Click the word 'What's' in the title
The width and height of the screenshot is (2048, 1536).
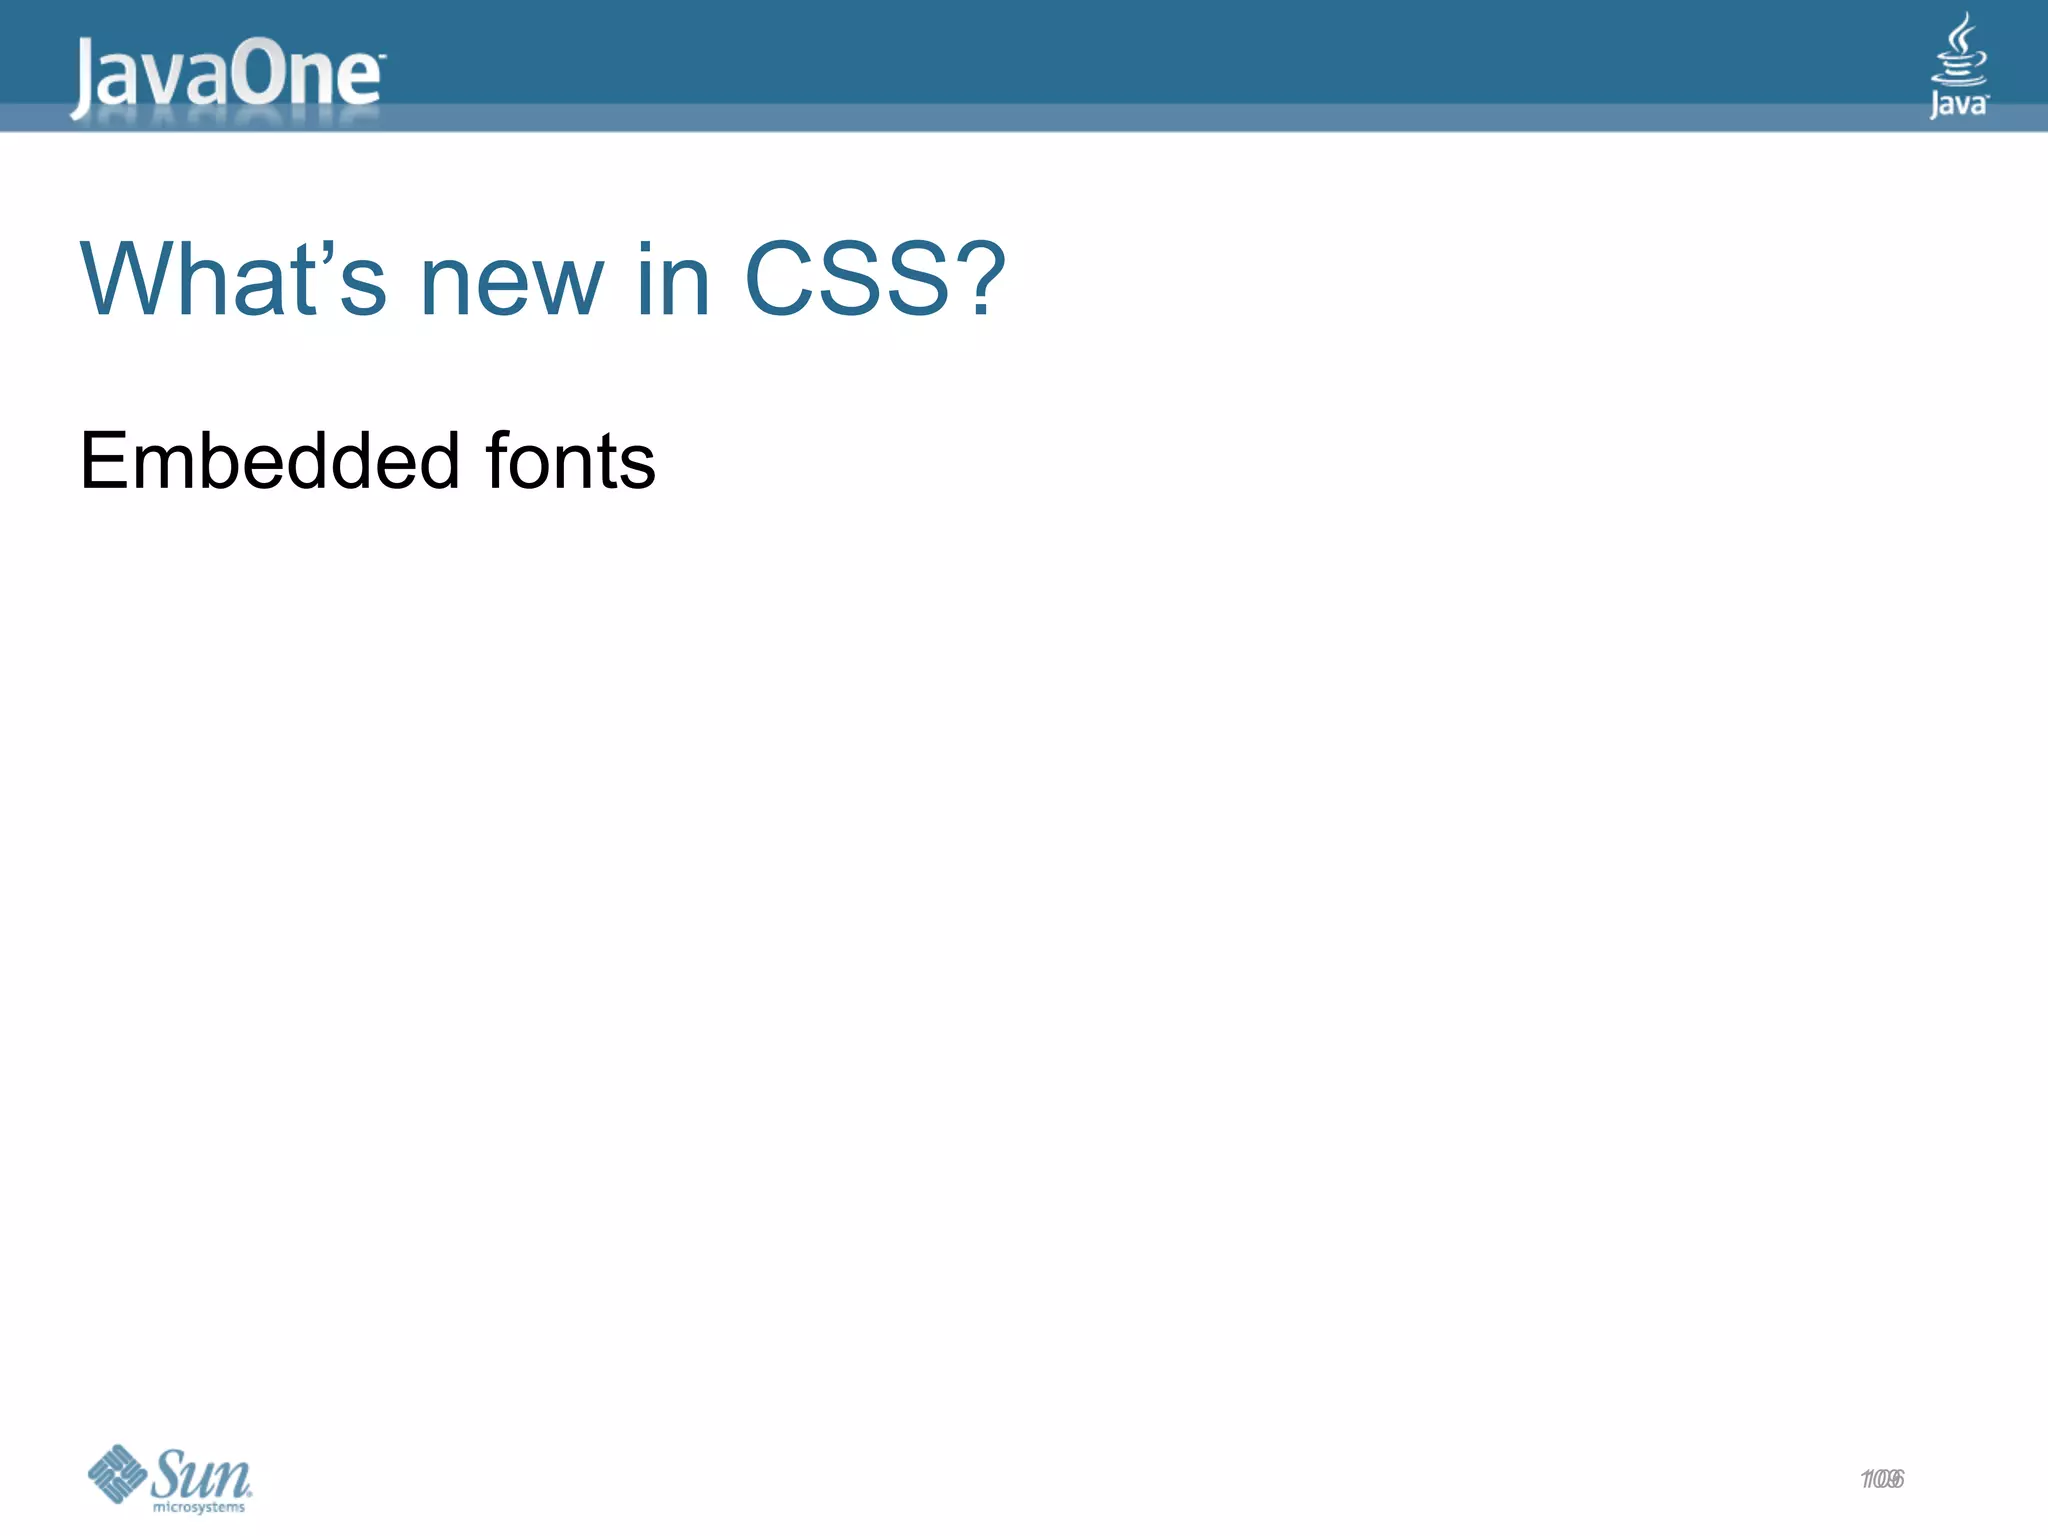coord(233,280)
